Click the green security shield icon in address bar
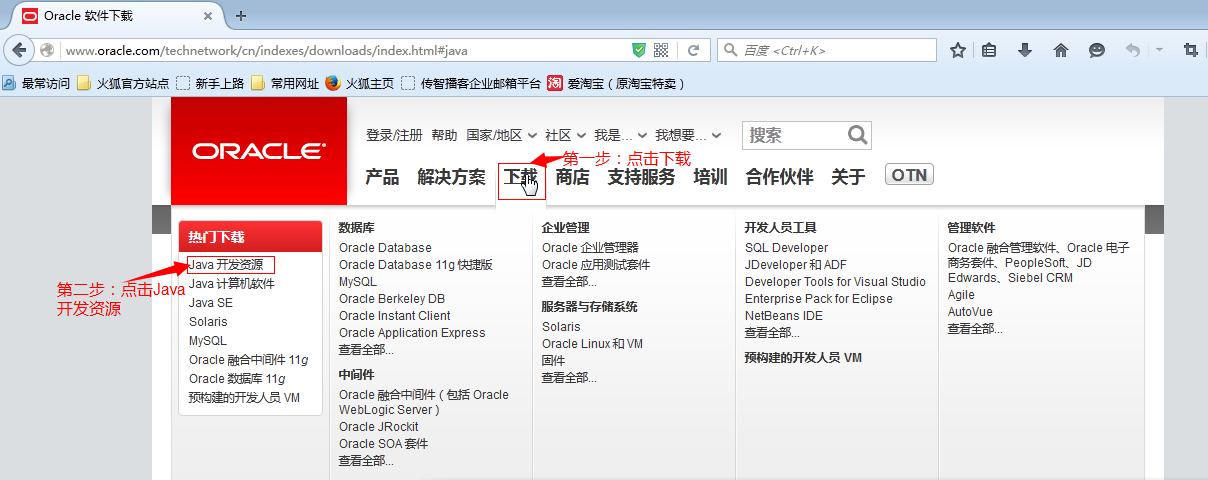This screenshot has width=1208, height=480. 639,50
